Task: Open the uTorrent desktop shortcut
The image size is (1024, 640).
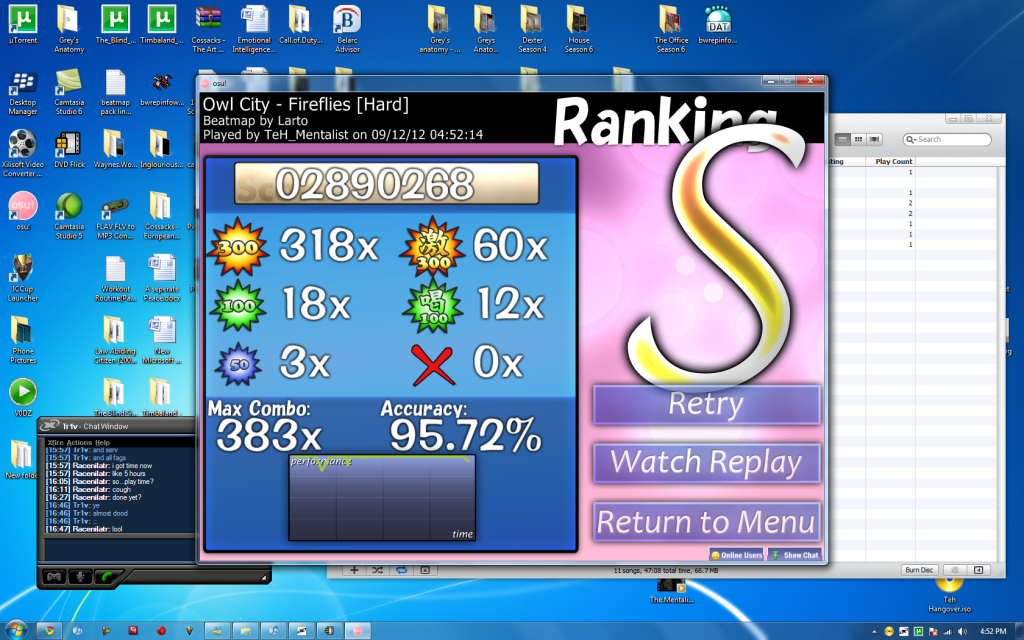Action: coord(23,26)
